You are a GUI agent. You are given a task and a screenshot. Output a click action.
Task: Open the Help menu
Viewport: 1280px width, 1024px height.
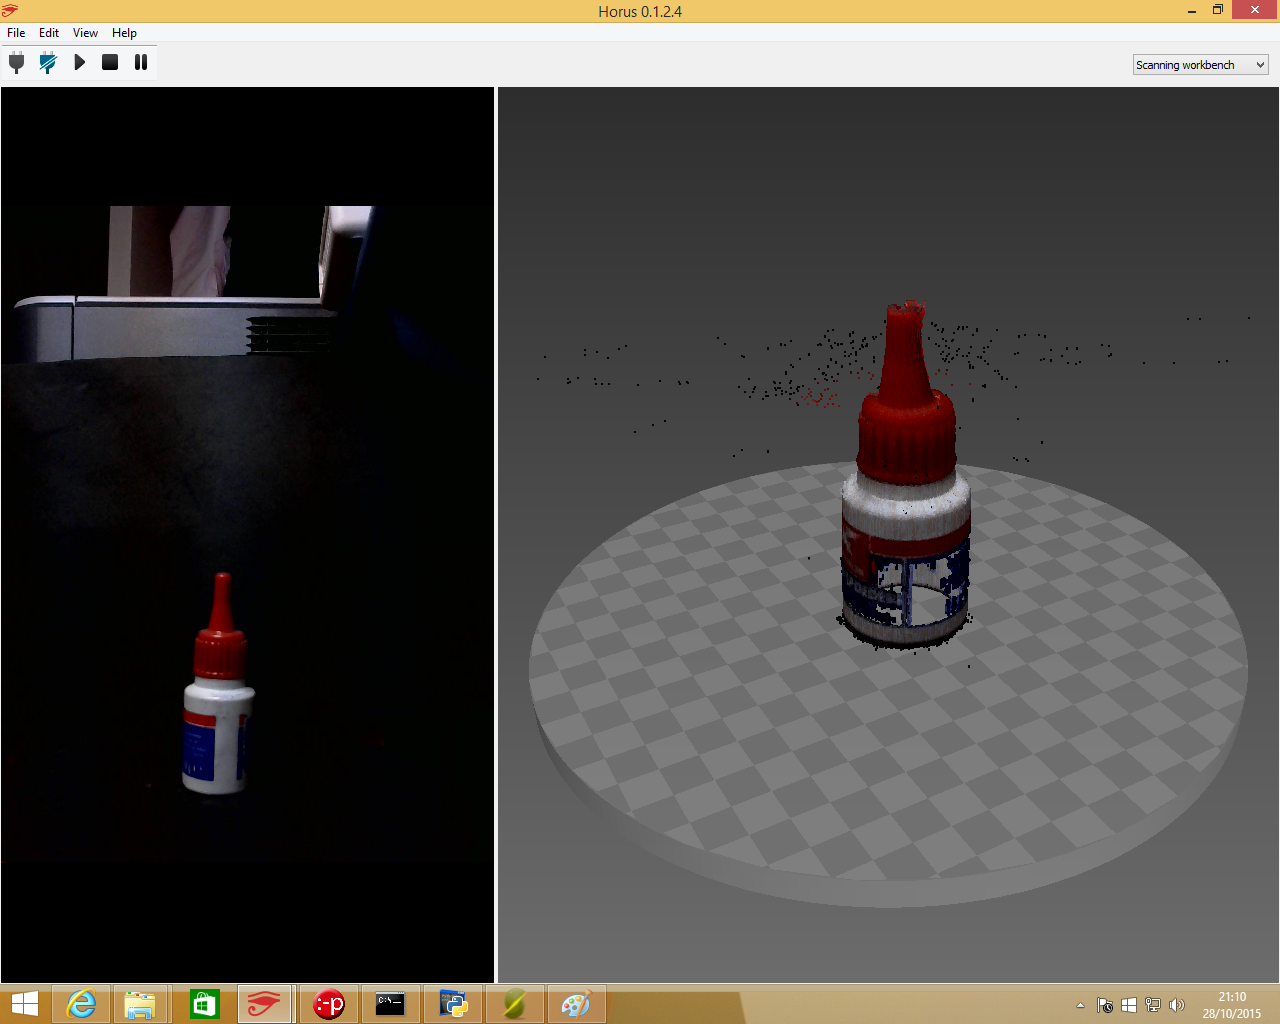tap(124, 33)
